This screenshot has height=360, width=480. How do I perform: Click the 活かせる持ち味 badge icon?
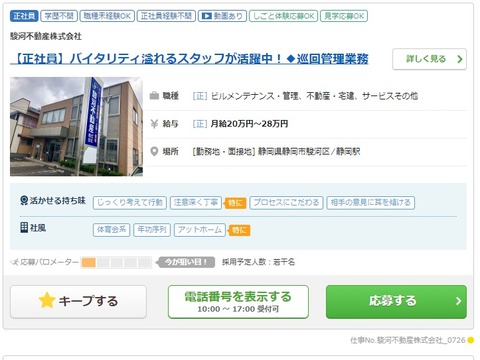point(24,200)
